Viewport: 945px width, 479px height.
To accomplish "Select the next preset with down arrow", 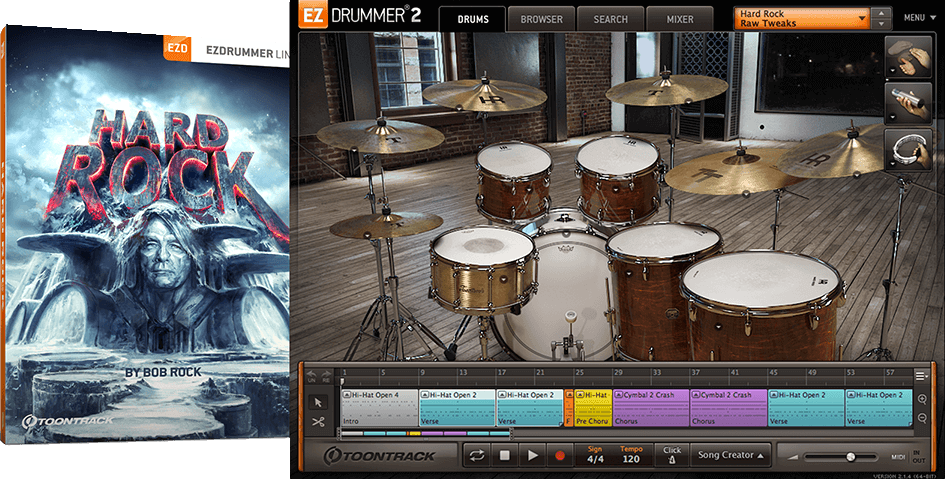I will pyautogui.click(x=882, y=23).
